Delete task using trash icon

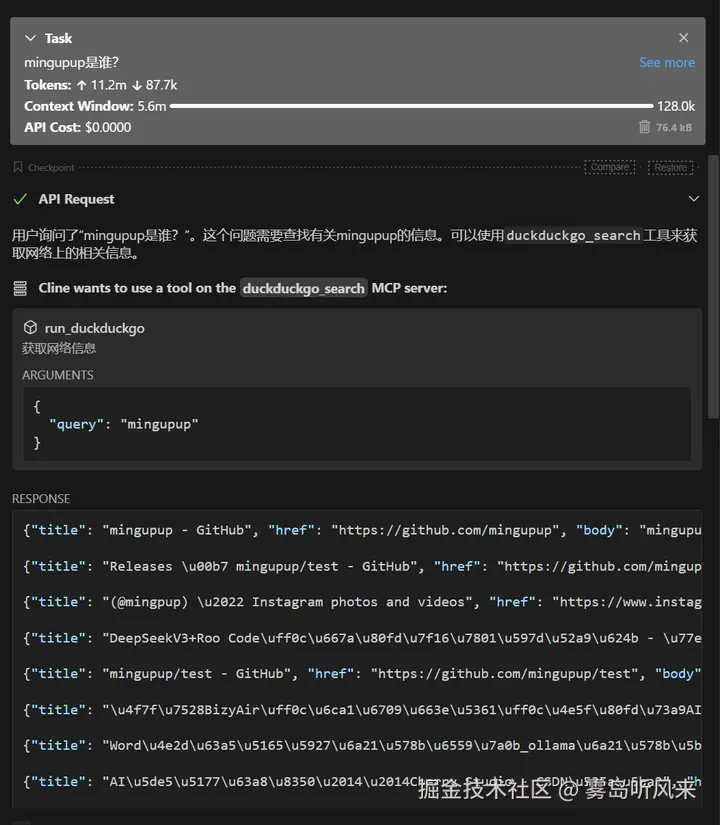click(644, 127)
